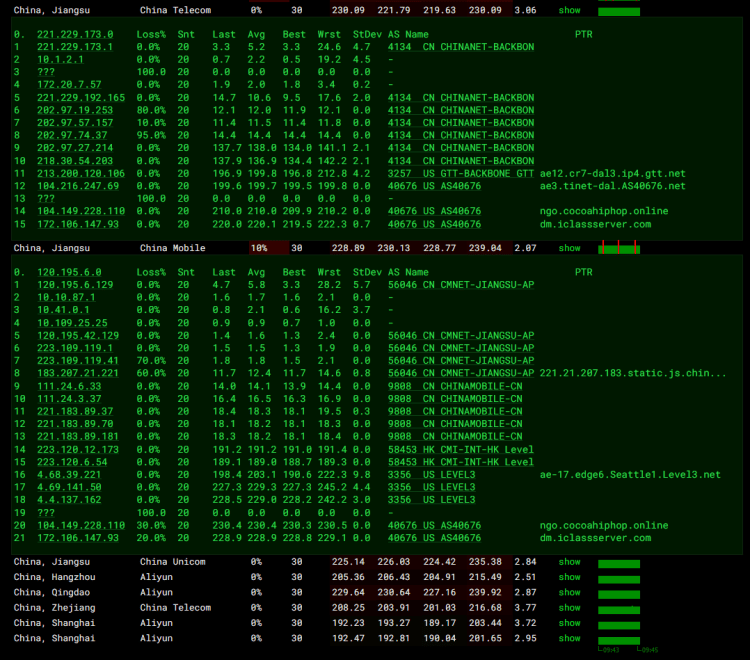The width and height of the screenshot is (750, 660).
Task: Show traceroute for Zhejiang China Telecom
Action: point(569,607)
